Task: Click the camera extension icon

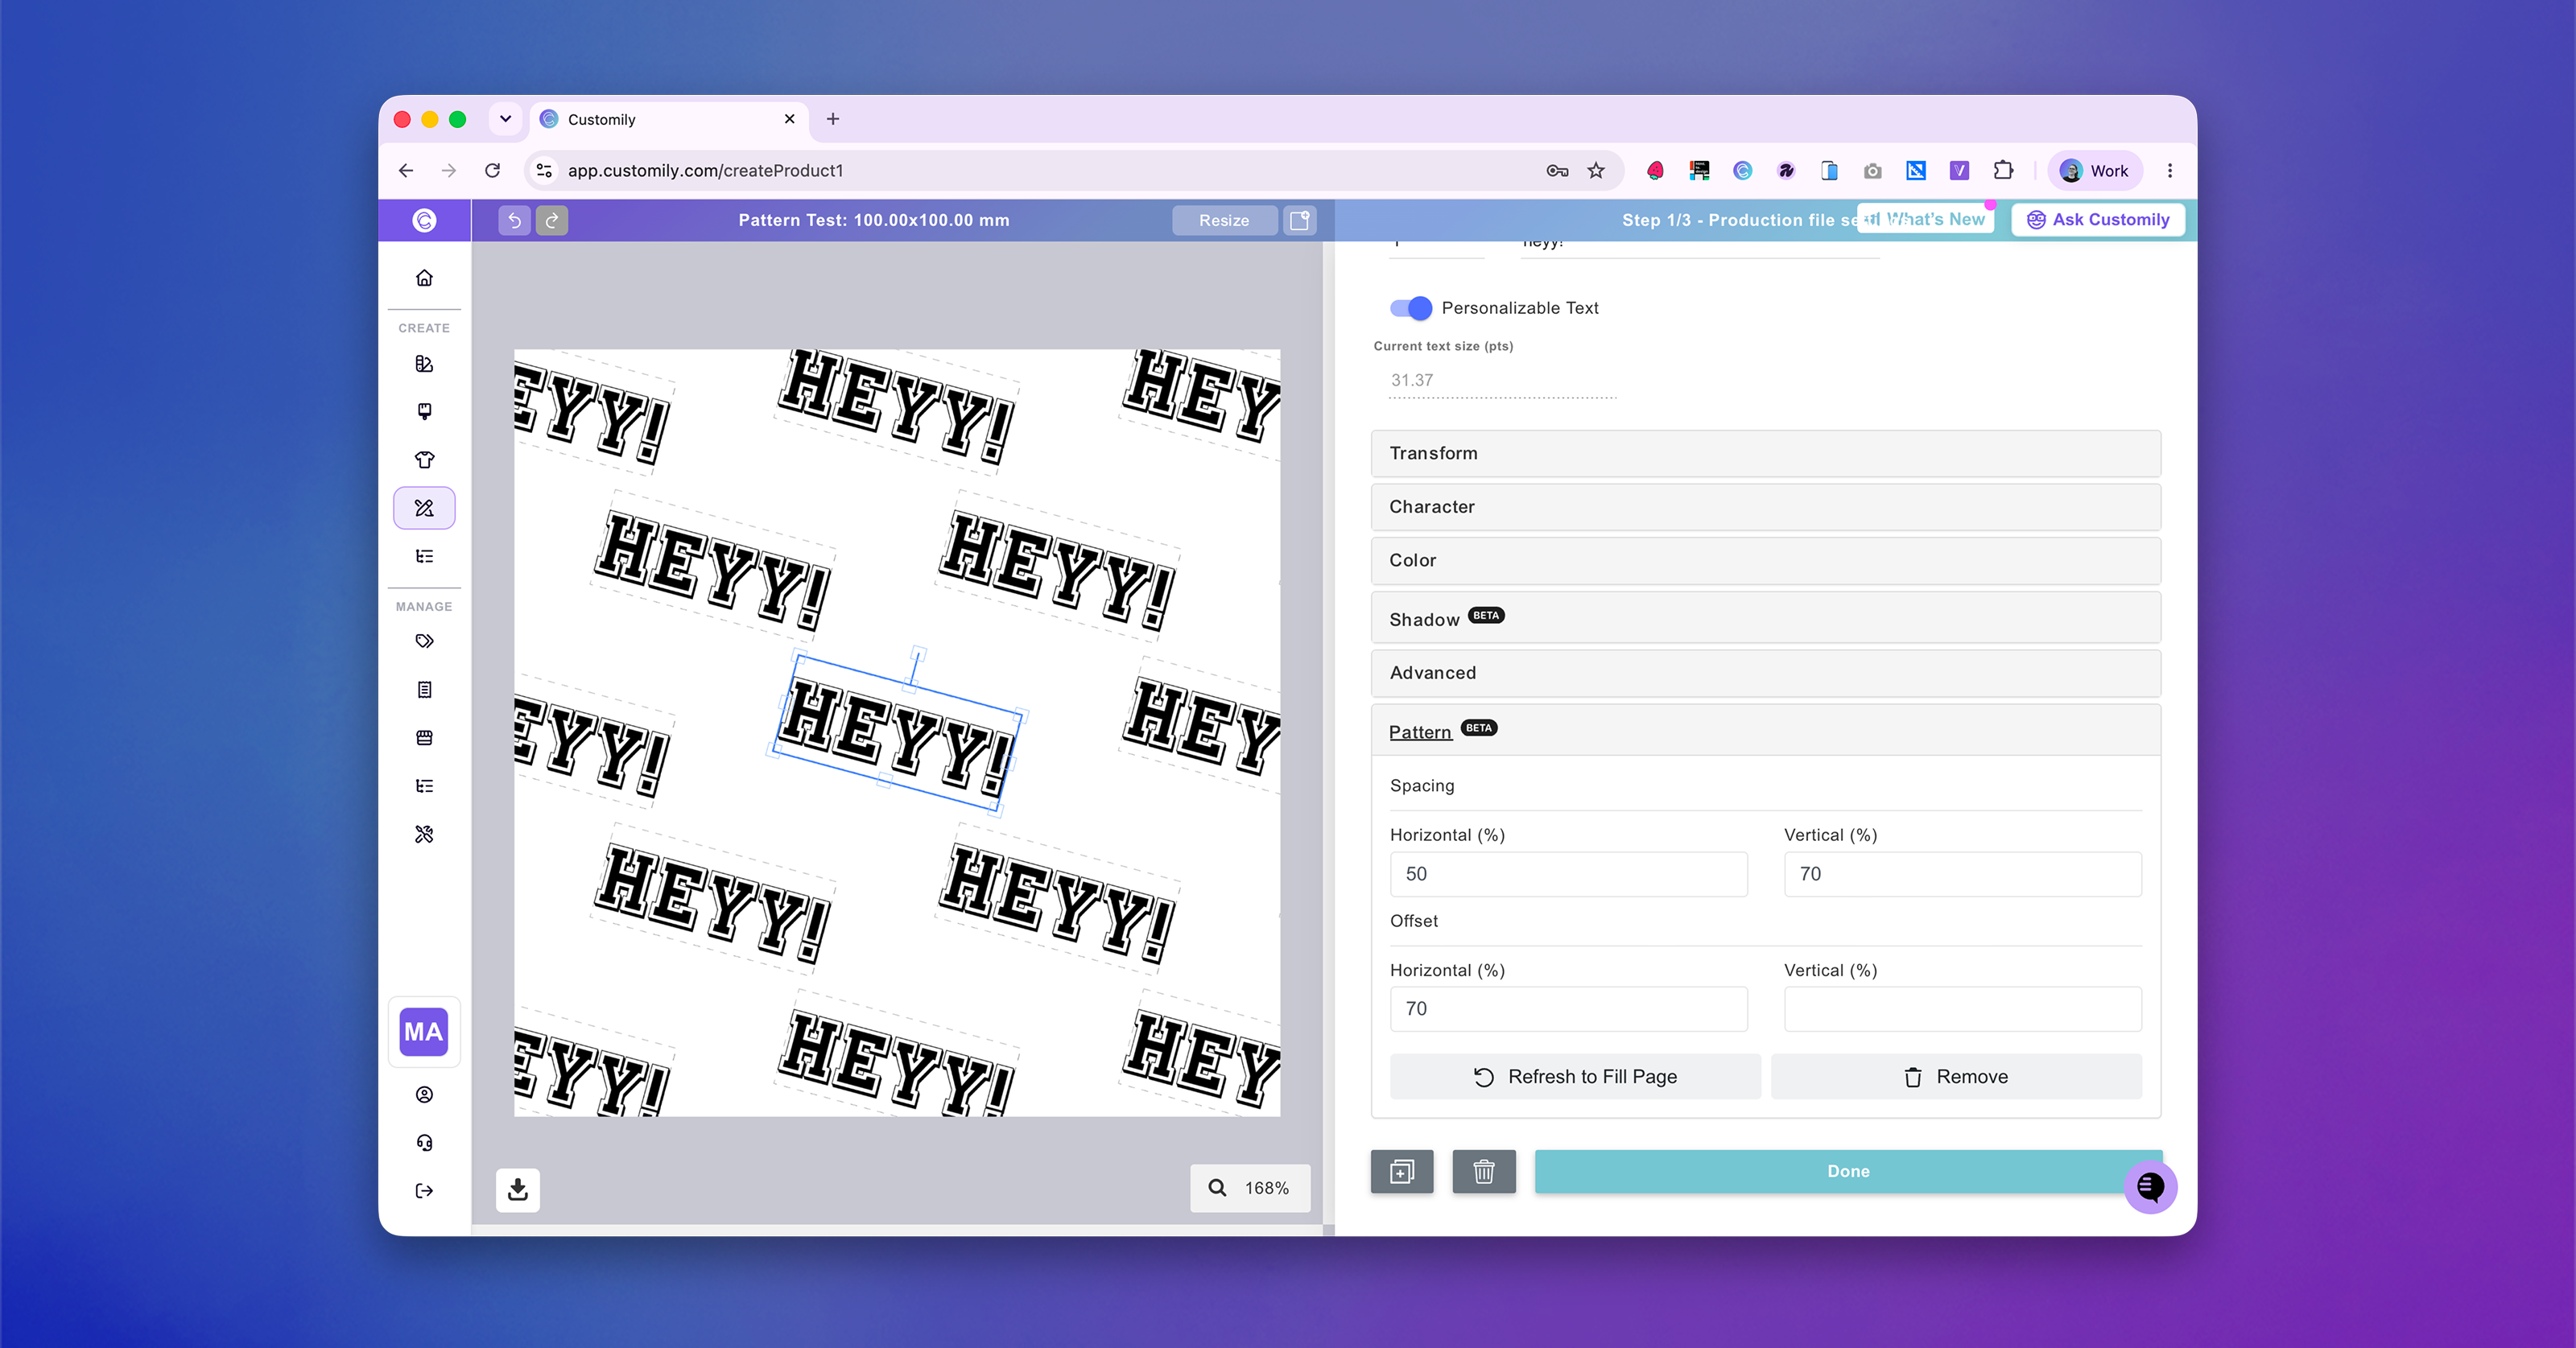Action: tap(1873, 171)
